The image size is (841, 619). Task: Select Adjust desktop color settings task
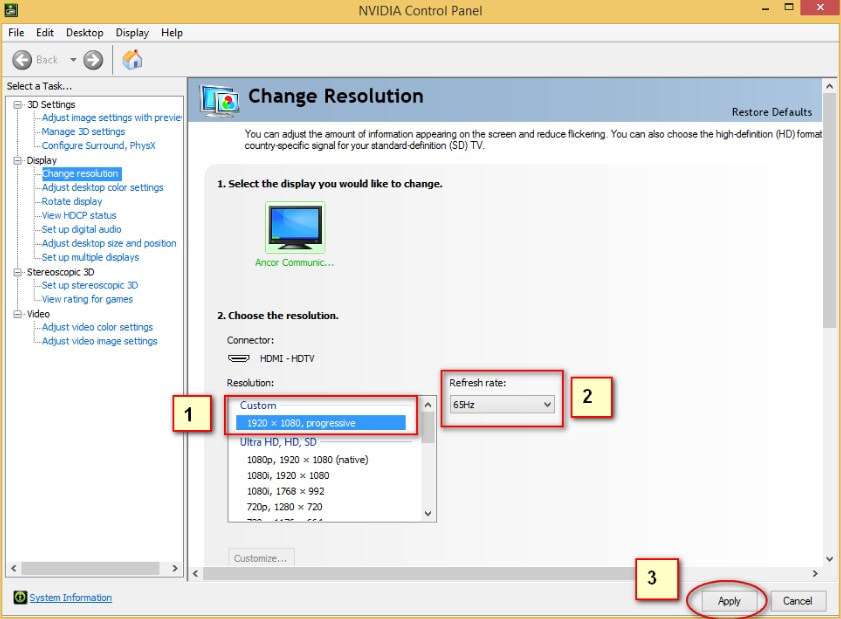[102, 188]
